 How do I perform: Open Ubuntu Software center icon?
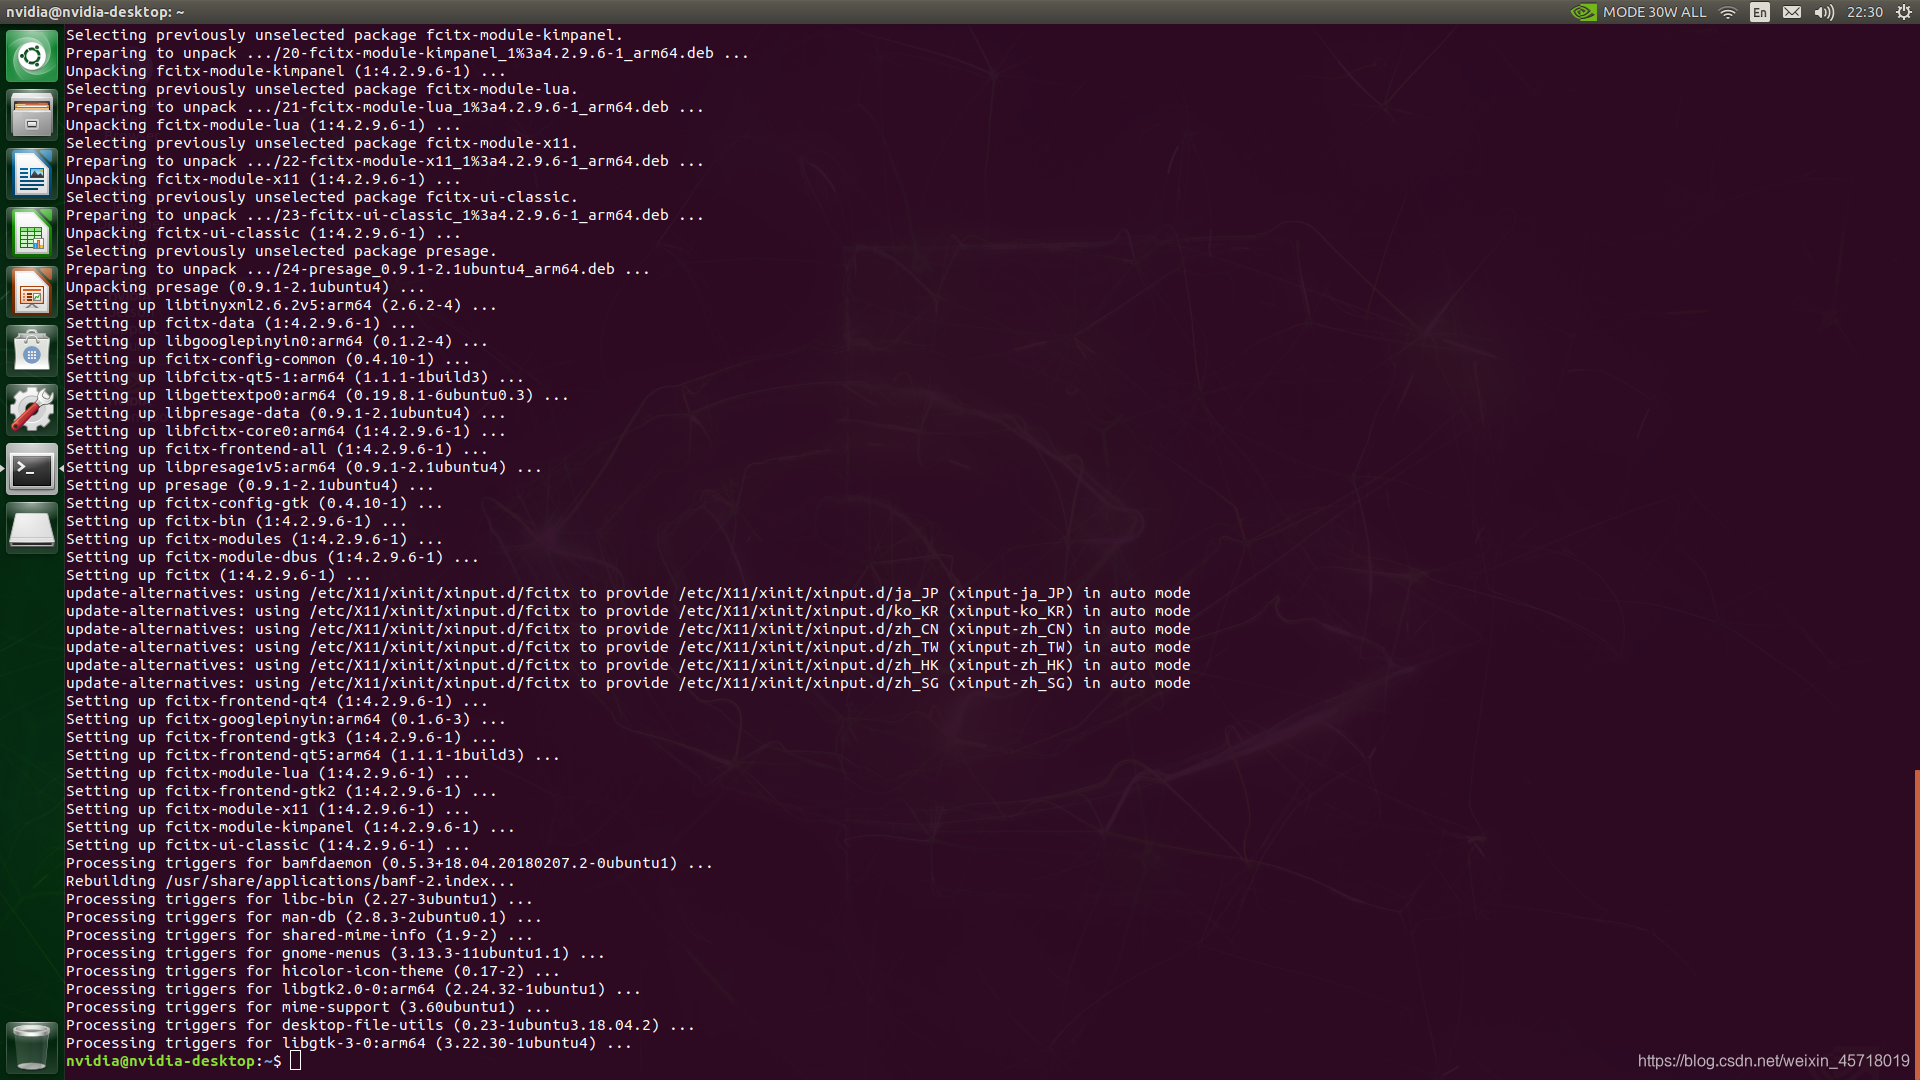pos(32,351)
